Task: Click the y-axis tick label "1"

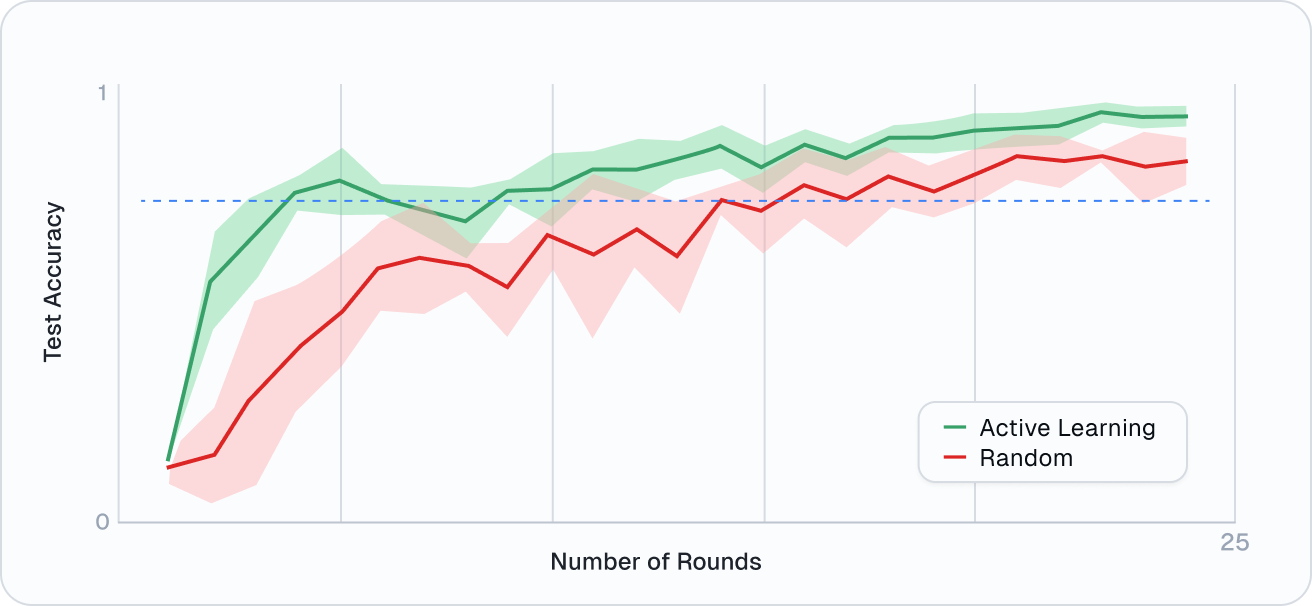Action: pos(100,93)
